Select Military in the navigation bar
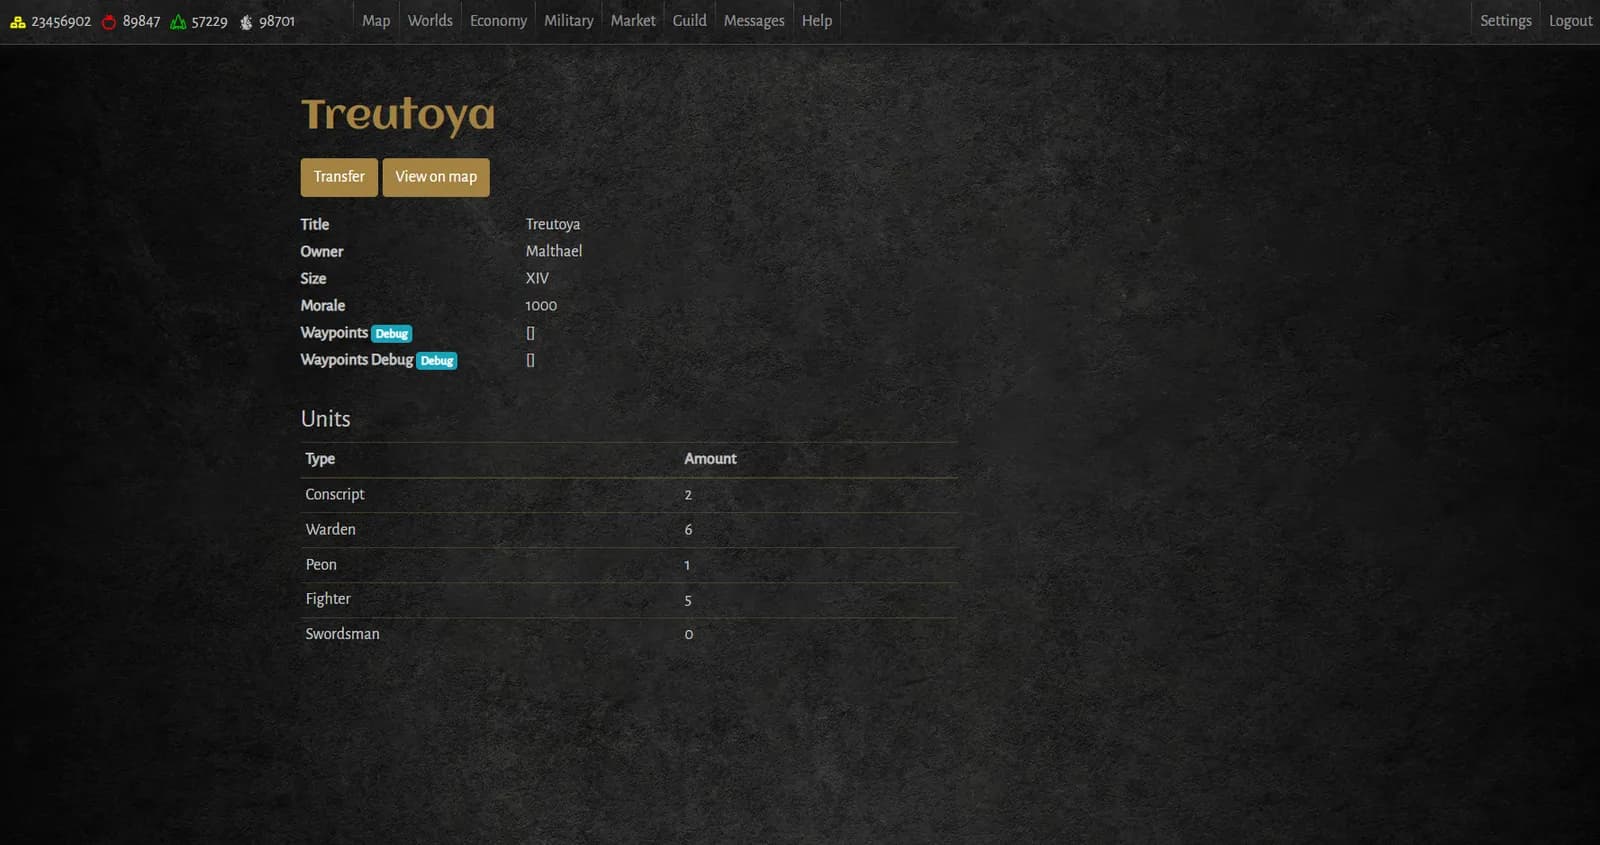 tap(568, 21)
